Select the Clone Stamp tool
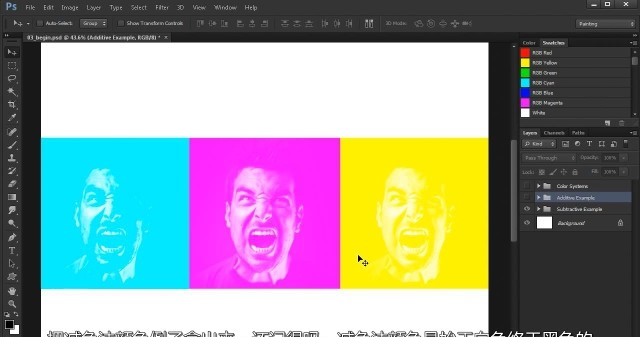This screenshot has width=640, height=360. (12, 158)
